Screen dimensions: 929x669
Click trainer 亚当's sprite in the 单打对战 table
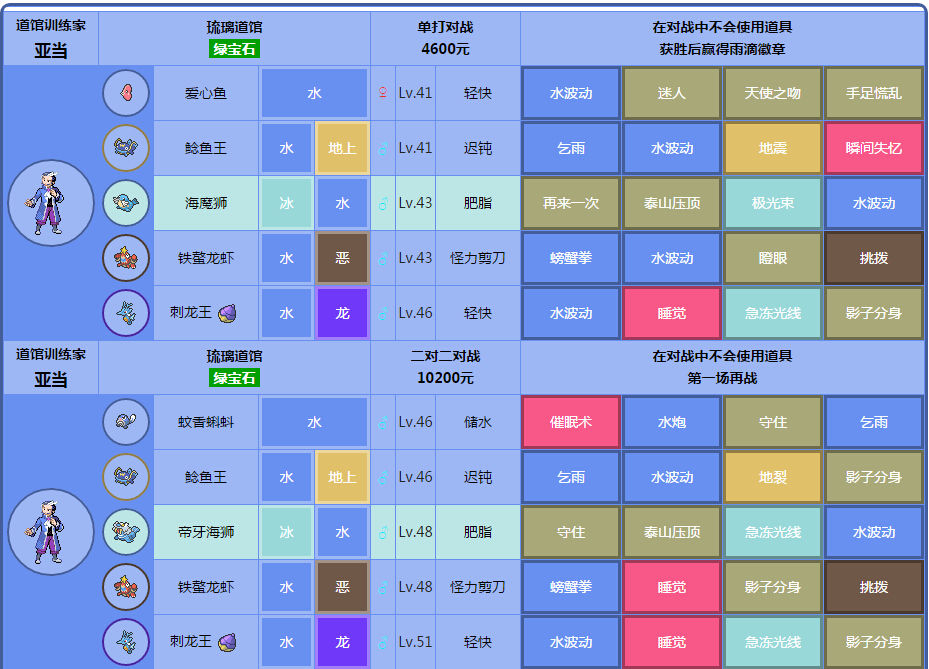click(x=51, y=203)
